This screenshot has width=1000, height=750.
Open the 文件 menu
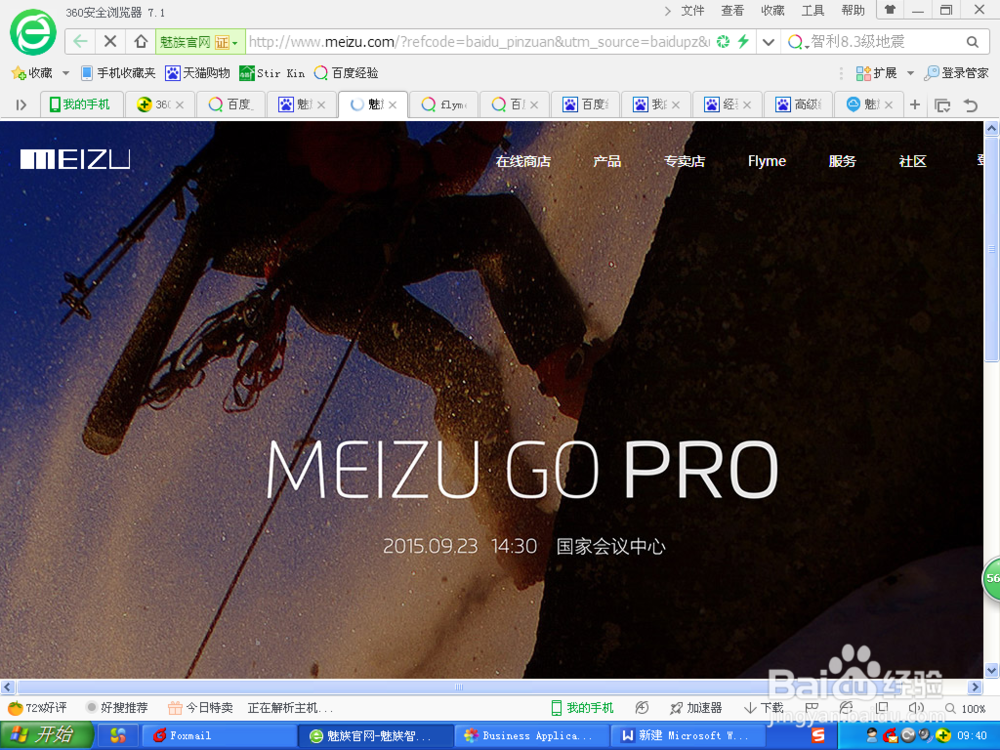click(x=693, y=10)
